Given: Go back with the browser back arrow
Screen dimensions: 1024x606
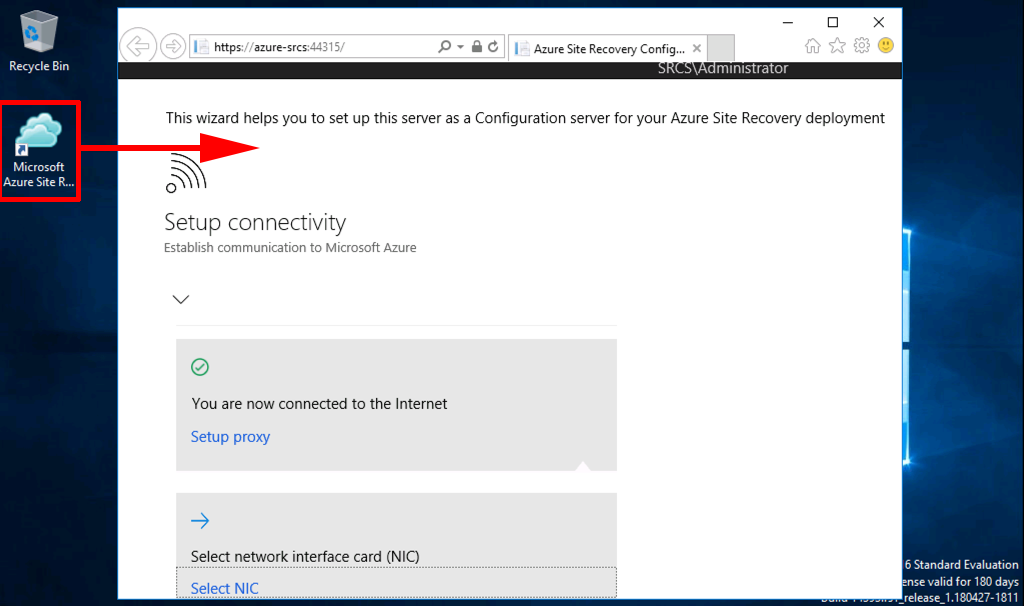Looking at the screenshot, I should coord(138,46).
